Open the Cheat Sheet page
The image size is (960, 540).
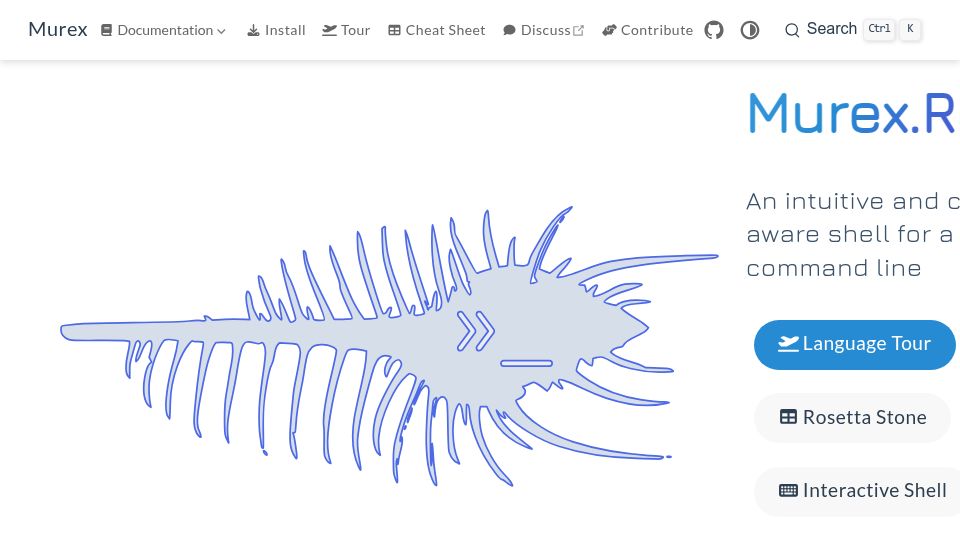437,30
